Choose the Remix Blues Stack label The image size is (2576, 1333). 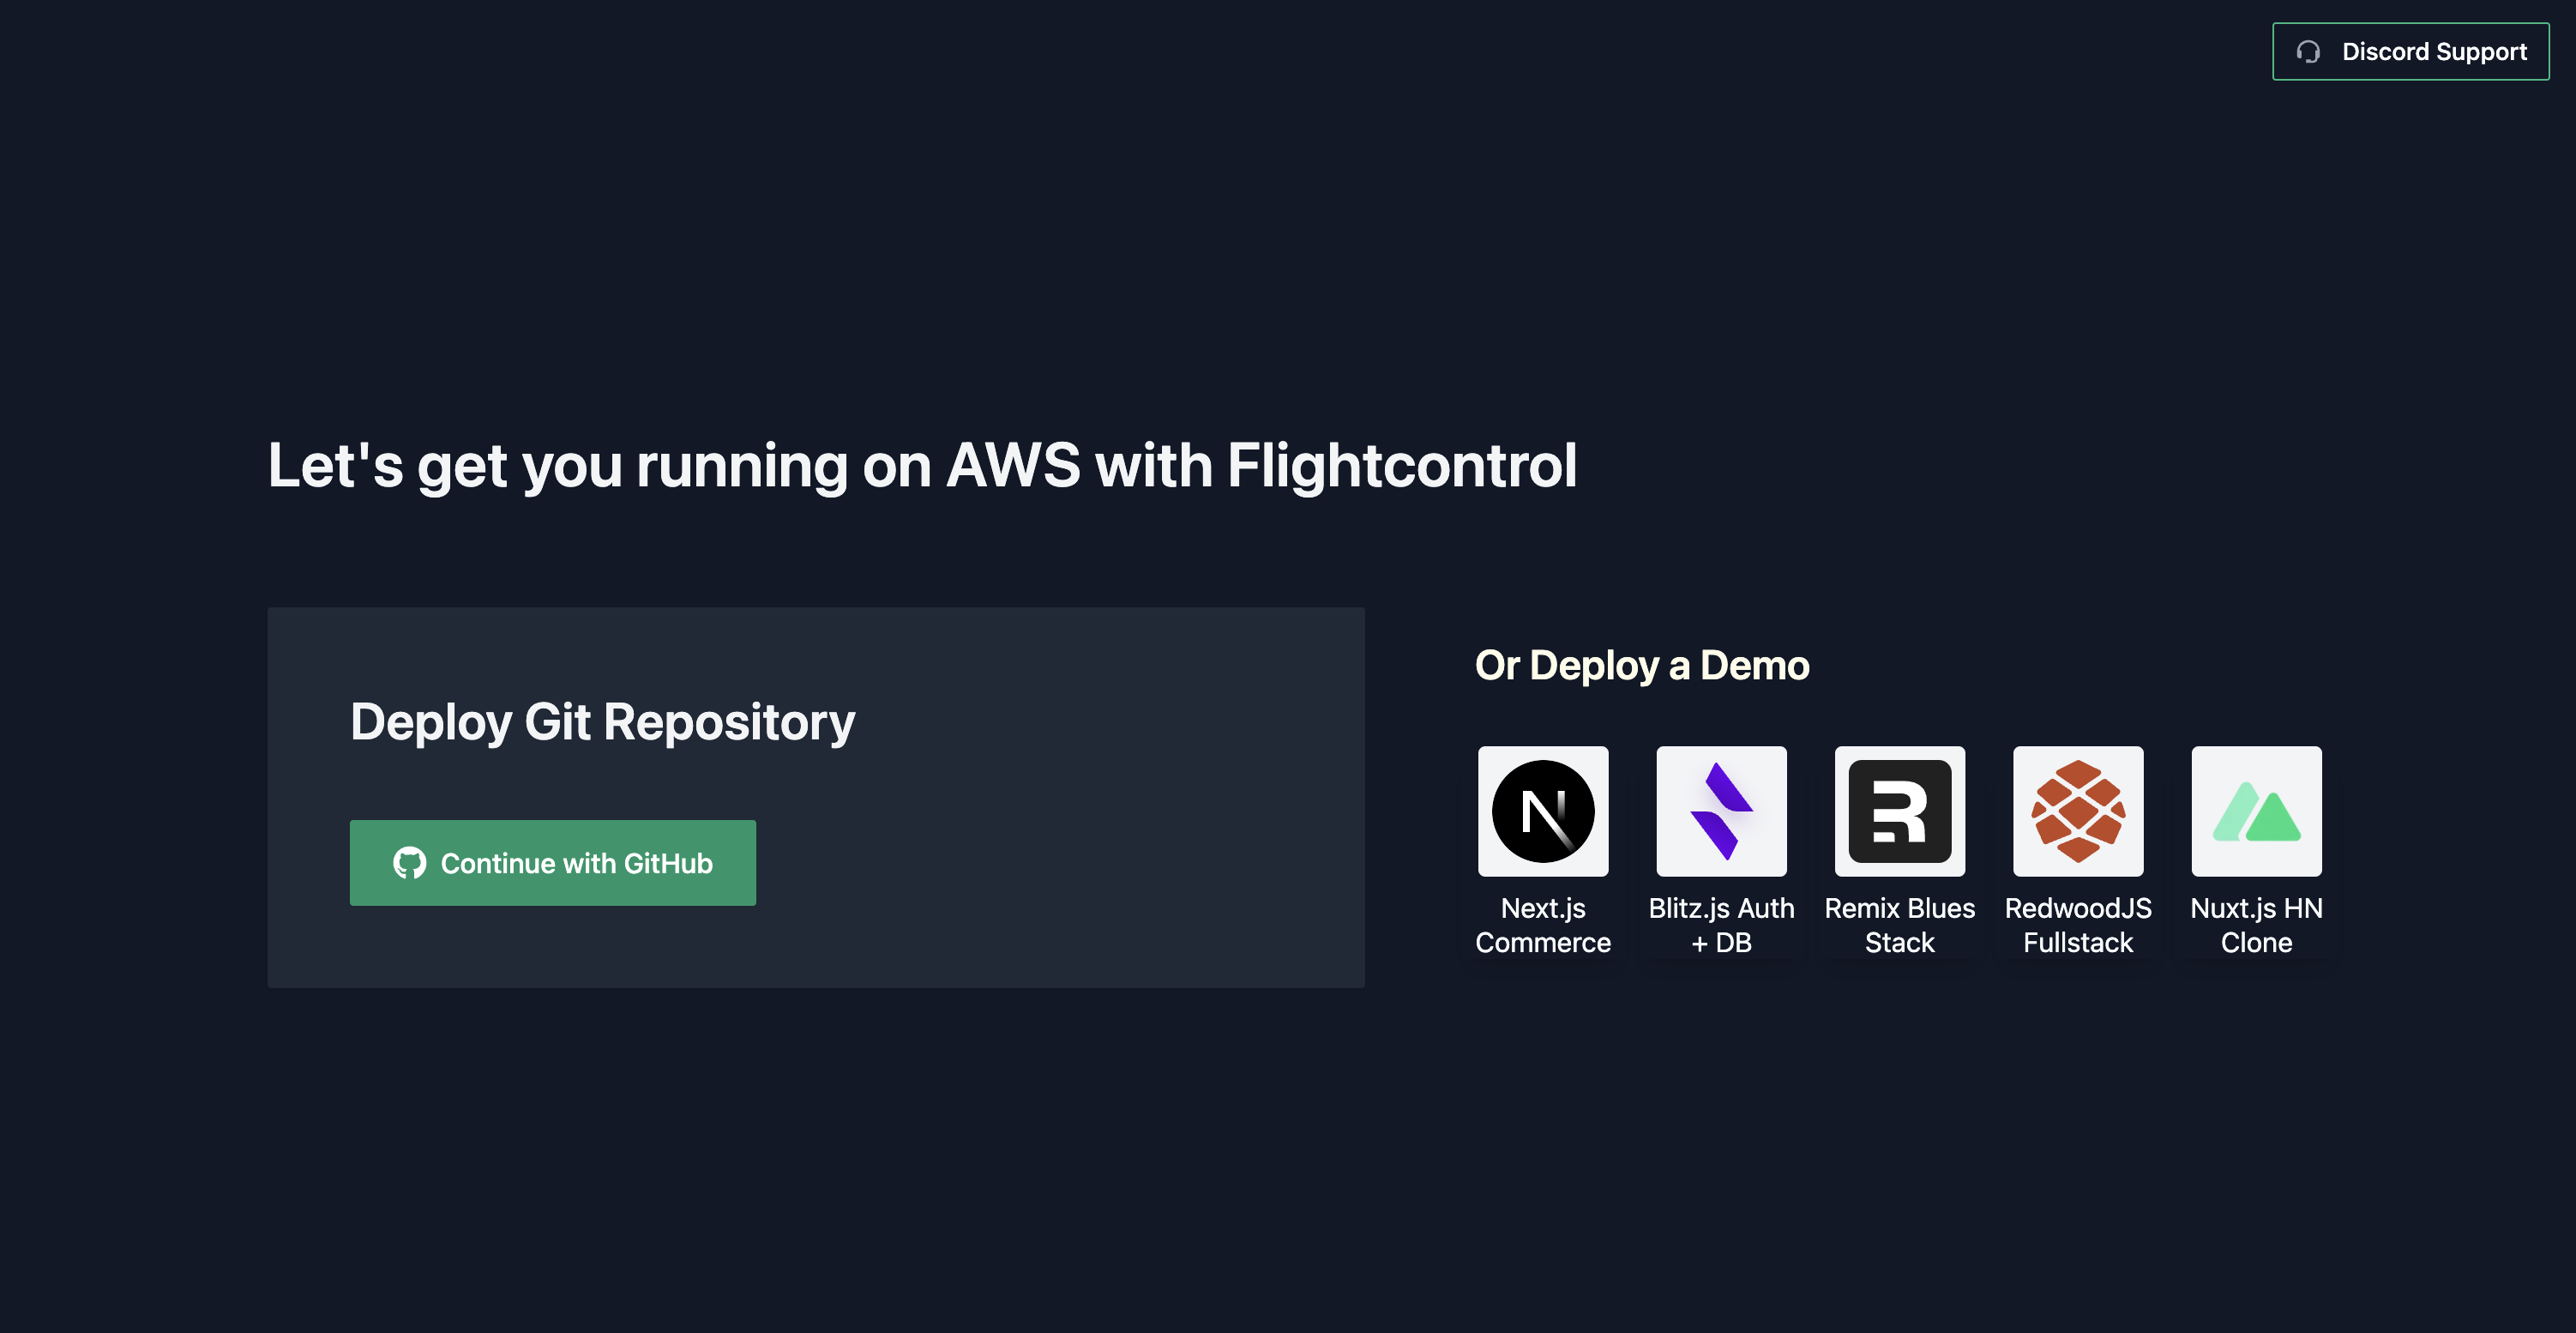(1899, 925)
